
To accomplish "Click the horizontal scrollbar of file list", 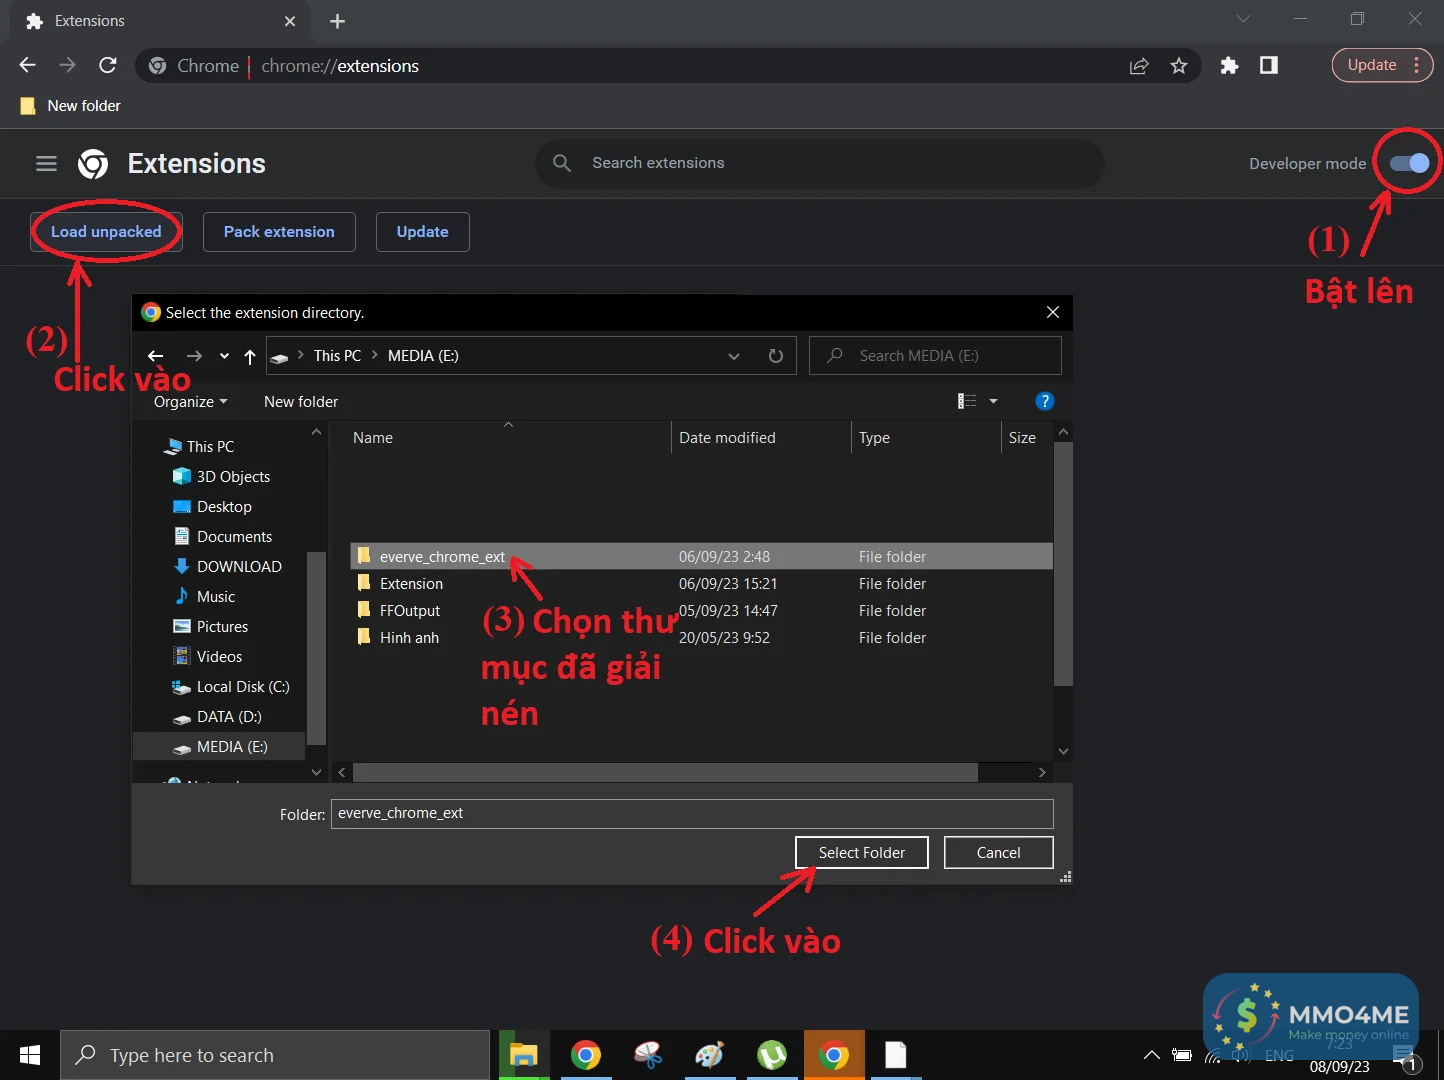I will tap(664, 772).
